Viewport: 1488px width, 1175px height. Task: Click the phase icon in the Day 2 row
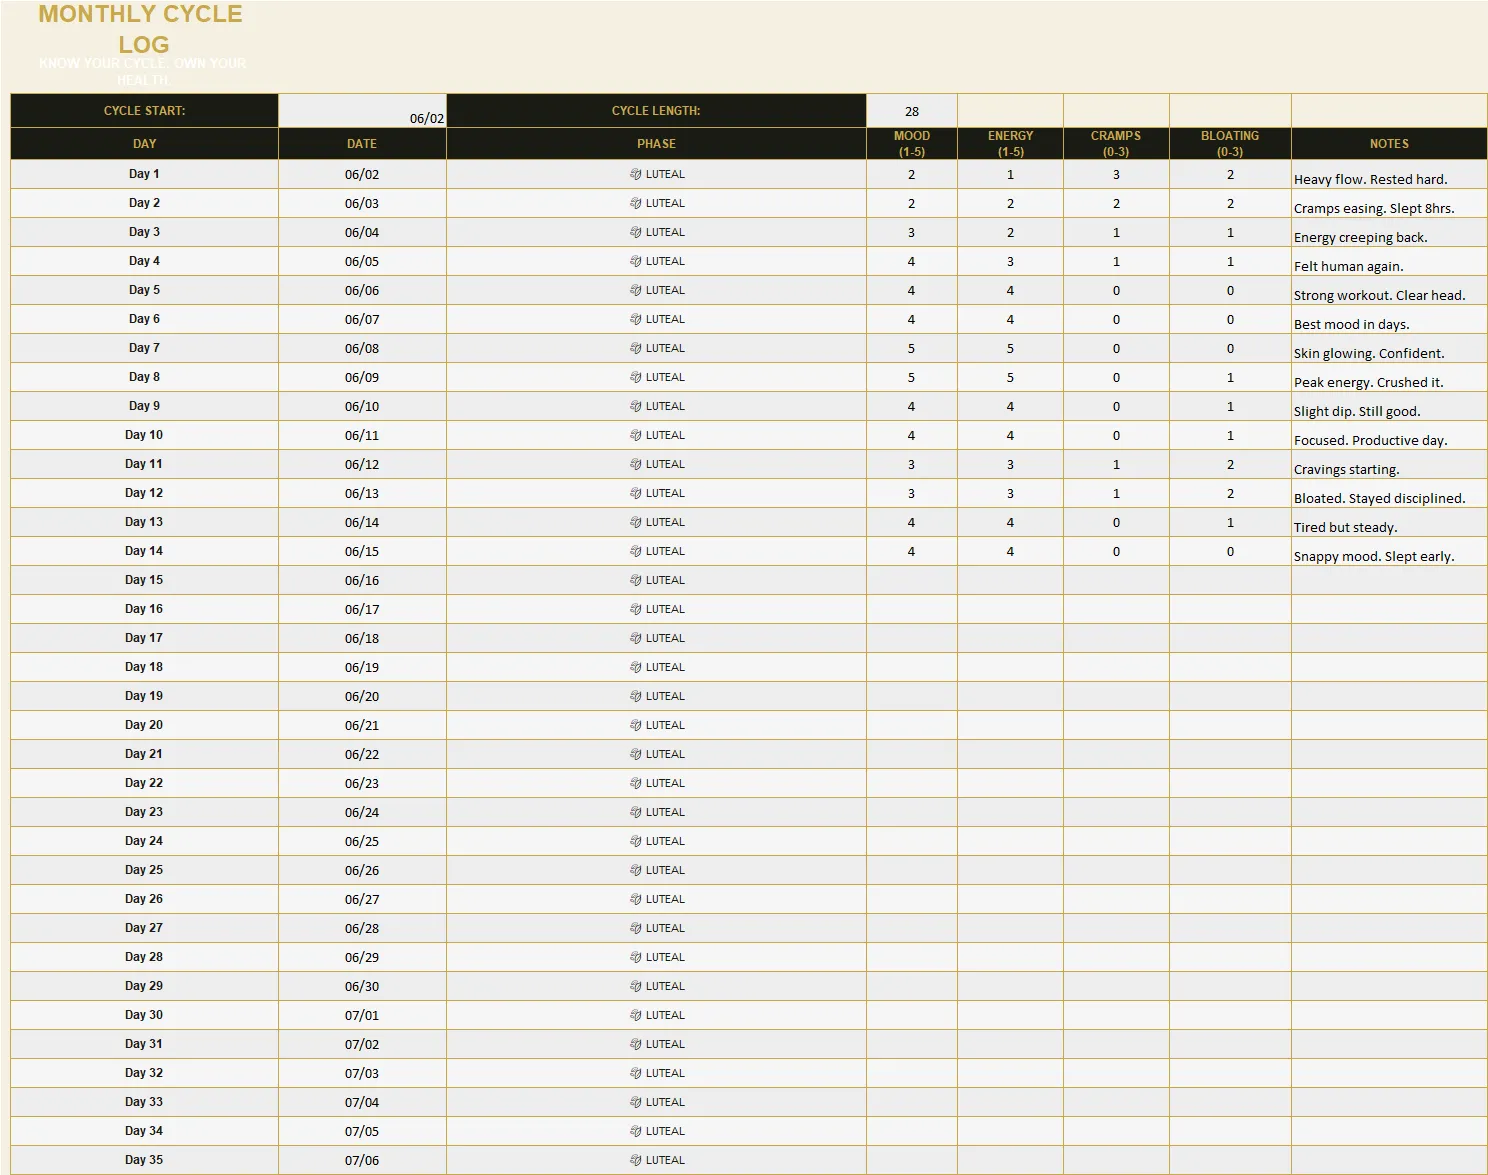point(635,203)
